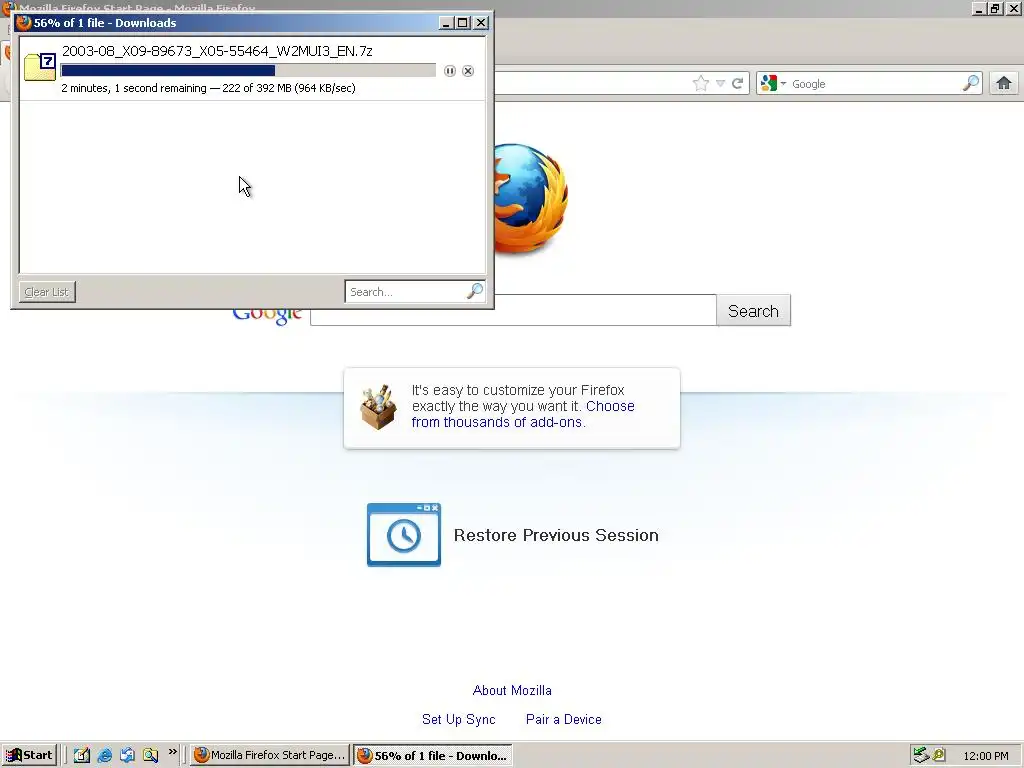Click the Firefox logo on start page
The width and height of the screenshot is (1024, 768).
[x=530, y=199]
